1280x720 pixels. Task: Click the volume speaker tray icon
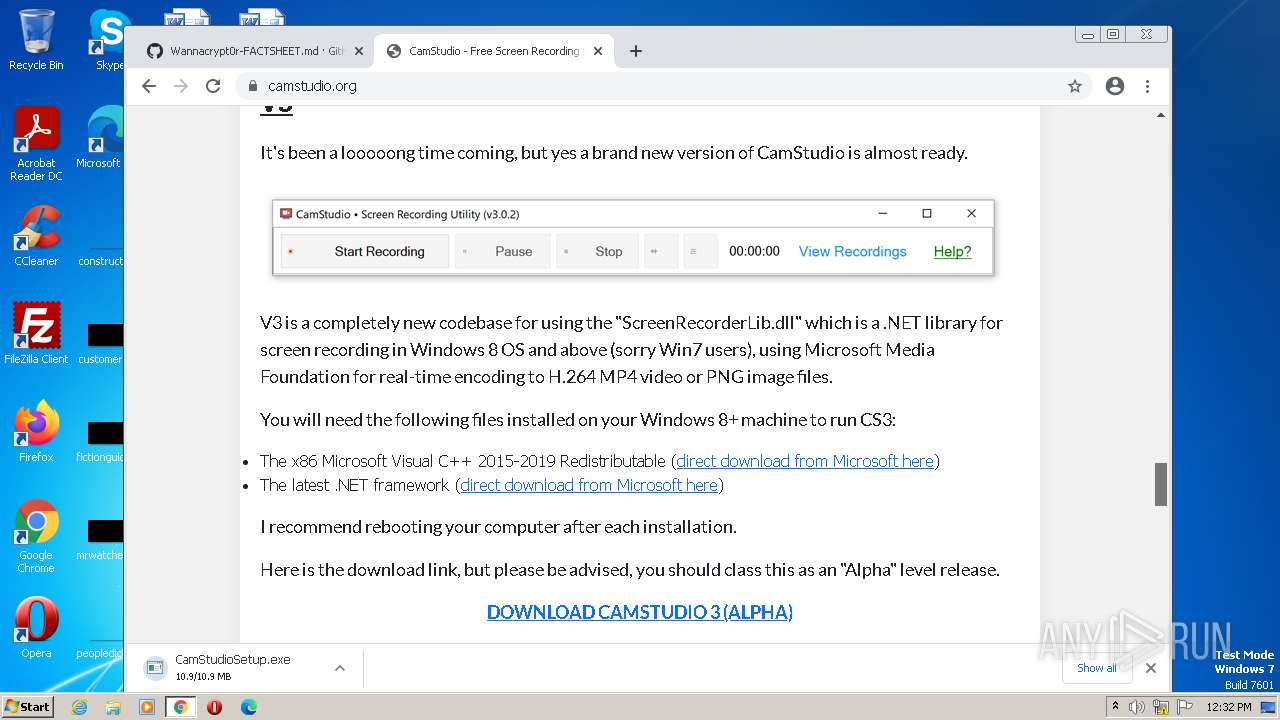pyautogui.click(x=1137, y=707)
